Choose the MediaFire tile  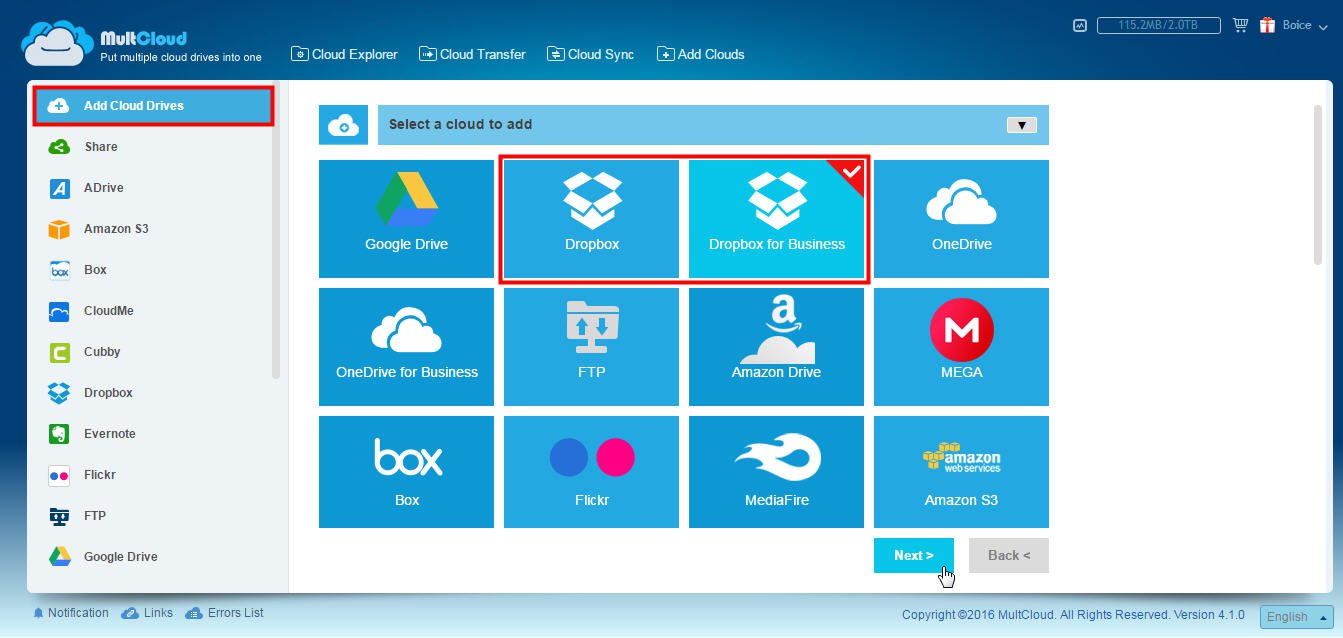tap(776, 472)
